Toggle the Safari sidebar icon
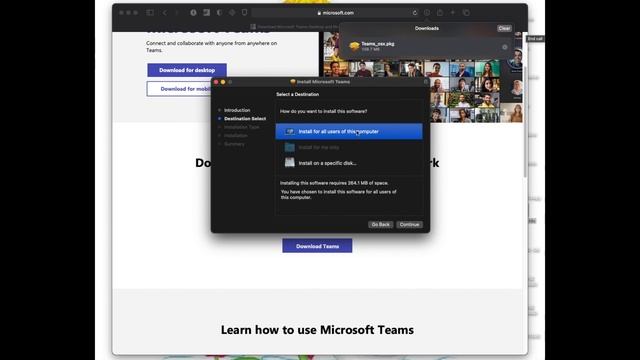The width and height of the screenshot is (640, 360). tap(150, 13)
